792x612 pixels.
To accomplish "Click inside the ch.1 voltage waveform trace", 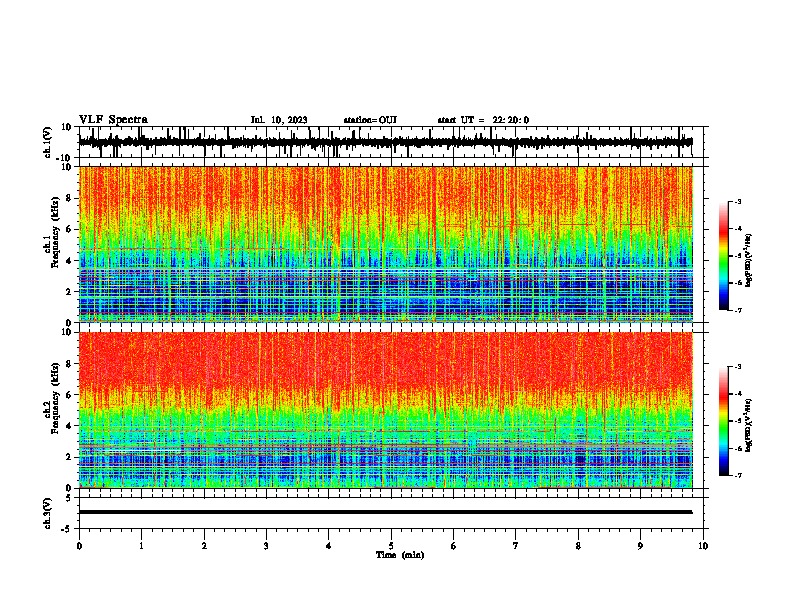I will [385, 142].
